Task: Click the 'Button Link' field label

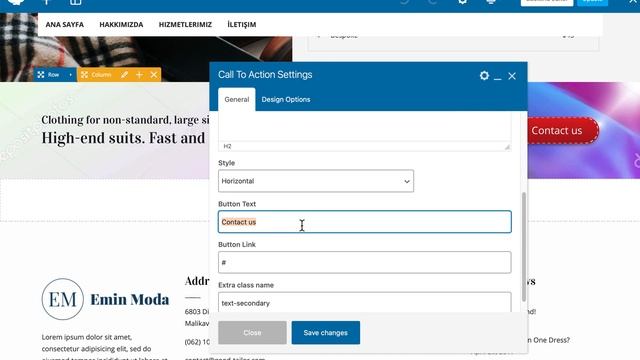Action: pyautogui.click(x=237, y=244)
